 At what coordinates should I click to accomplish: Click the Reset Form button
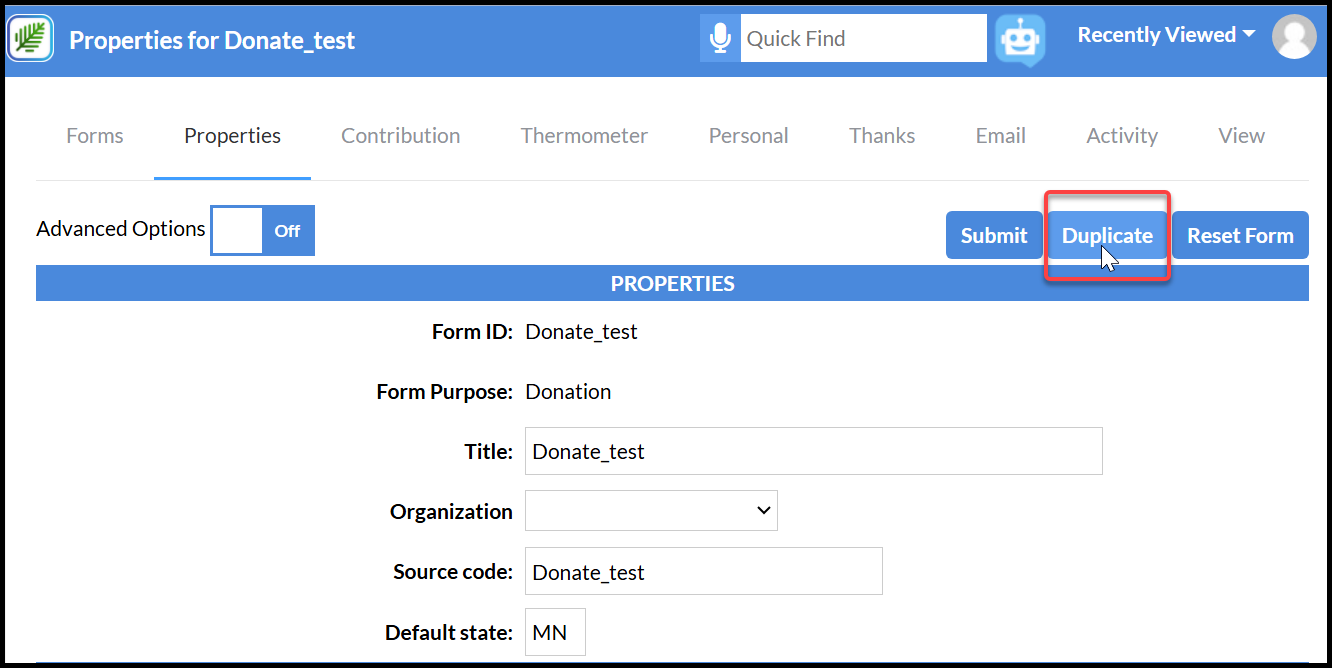(1240, 235)
